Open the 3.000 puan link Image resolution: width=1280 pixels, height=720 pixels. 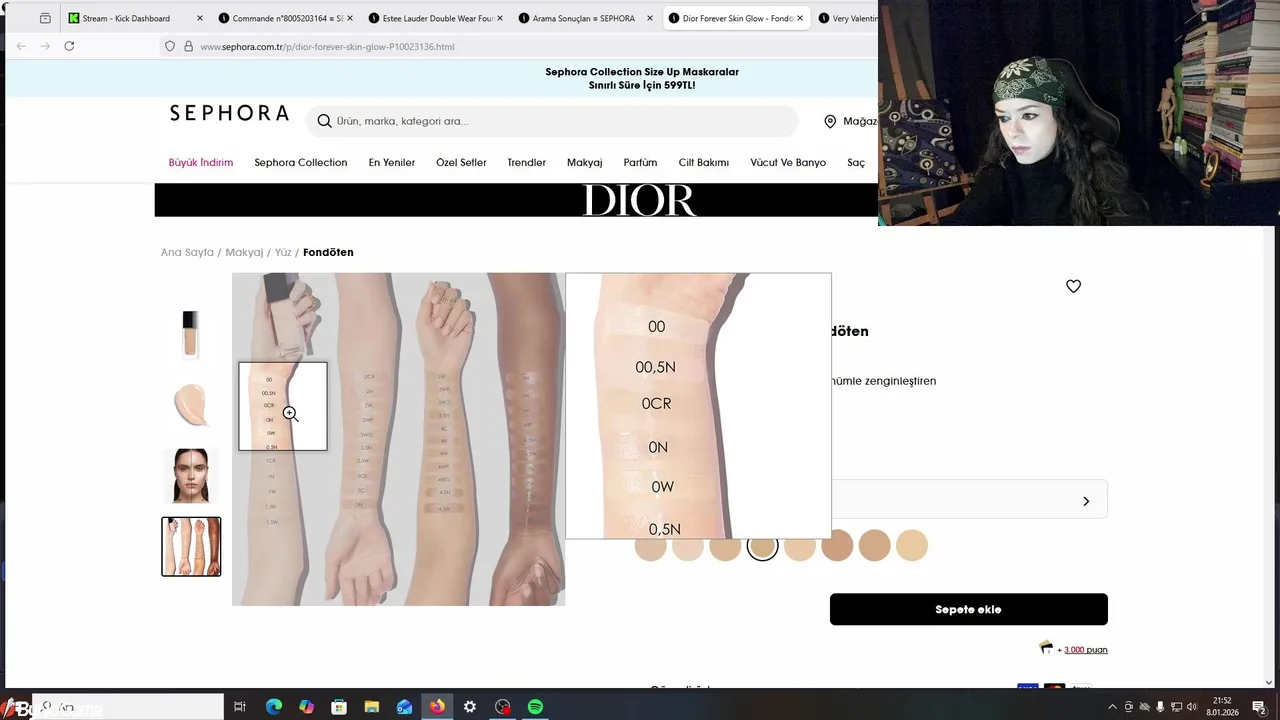click(x=1085, y=650)
